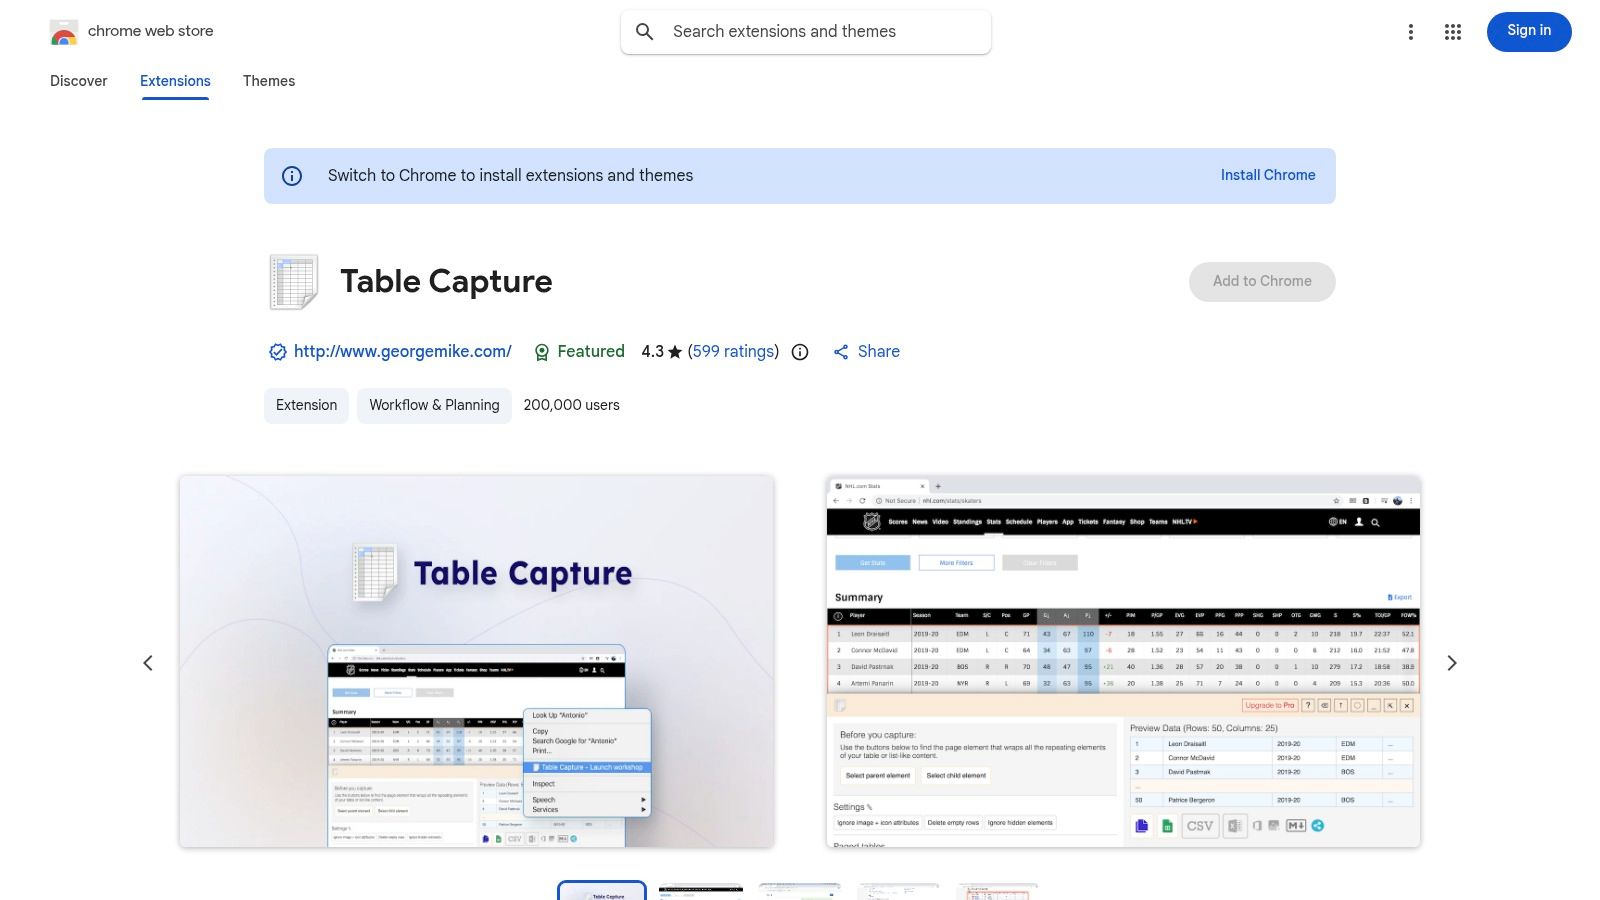Open the Table Capture promo image
The height and width of the screenshot is (900, 1600).
coord(476,661)
